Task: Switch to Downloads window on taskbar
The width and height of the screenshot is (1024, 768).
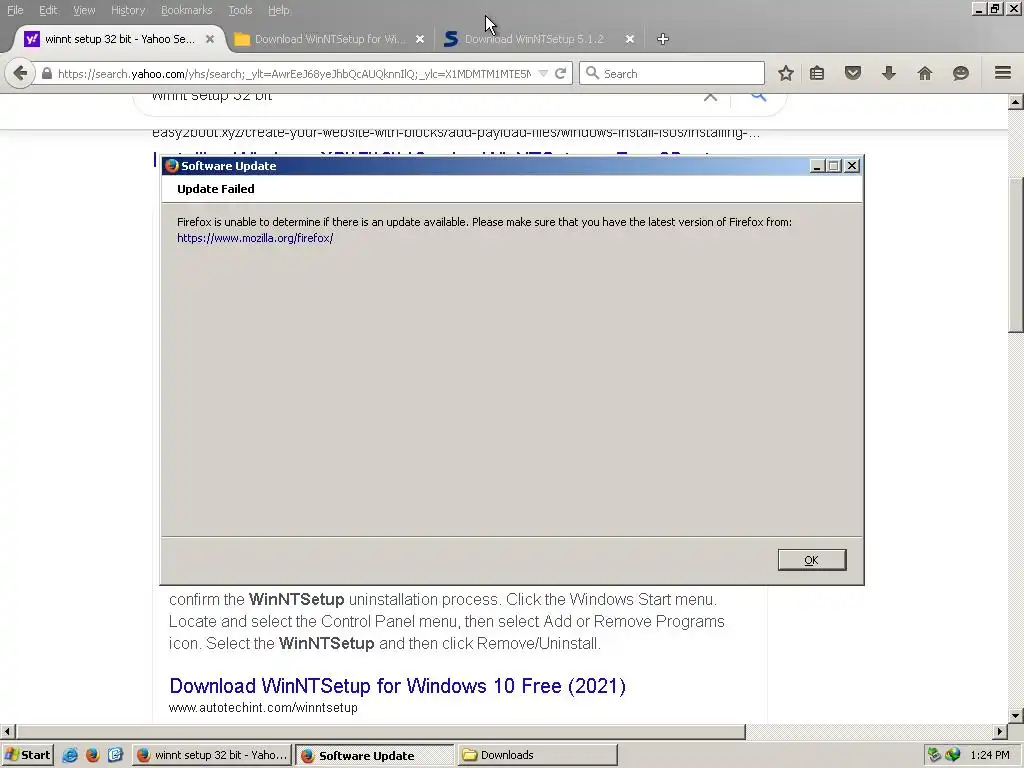Action: tap(537, 755)
